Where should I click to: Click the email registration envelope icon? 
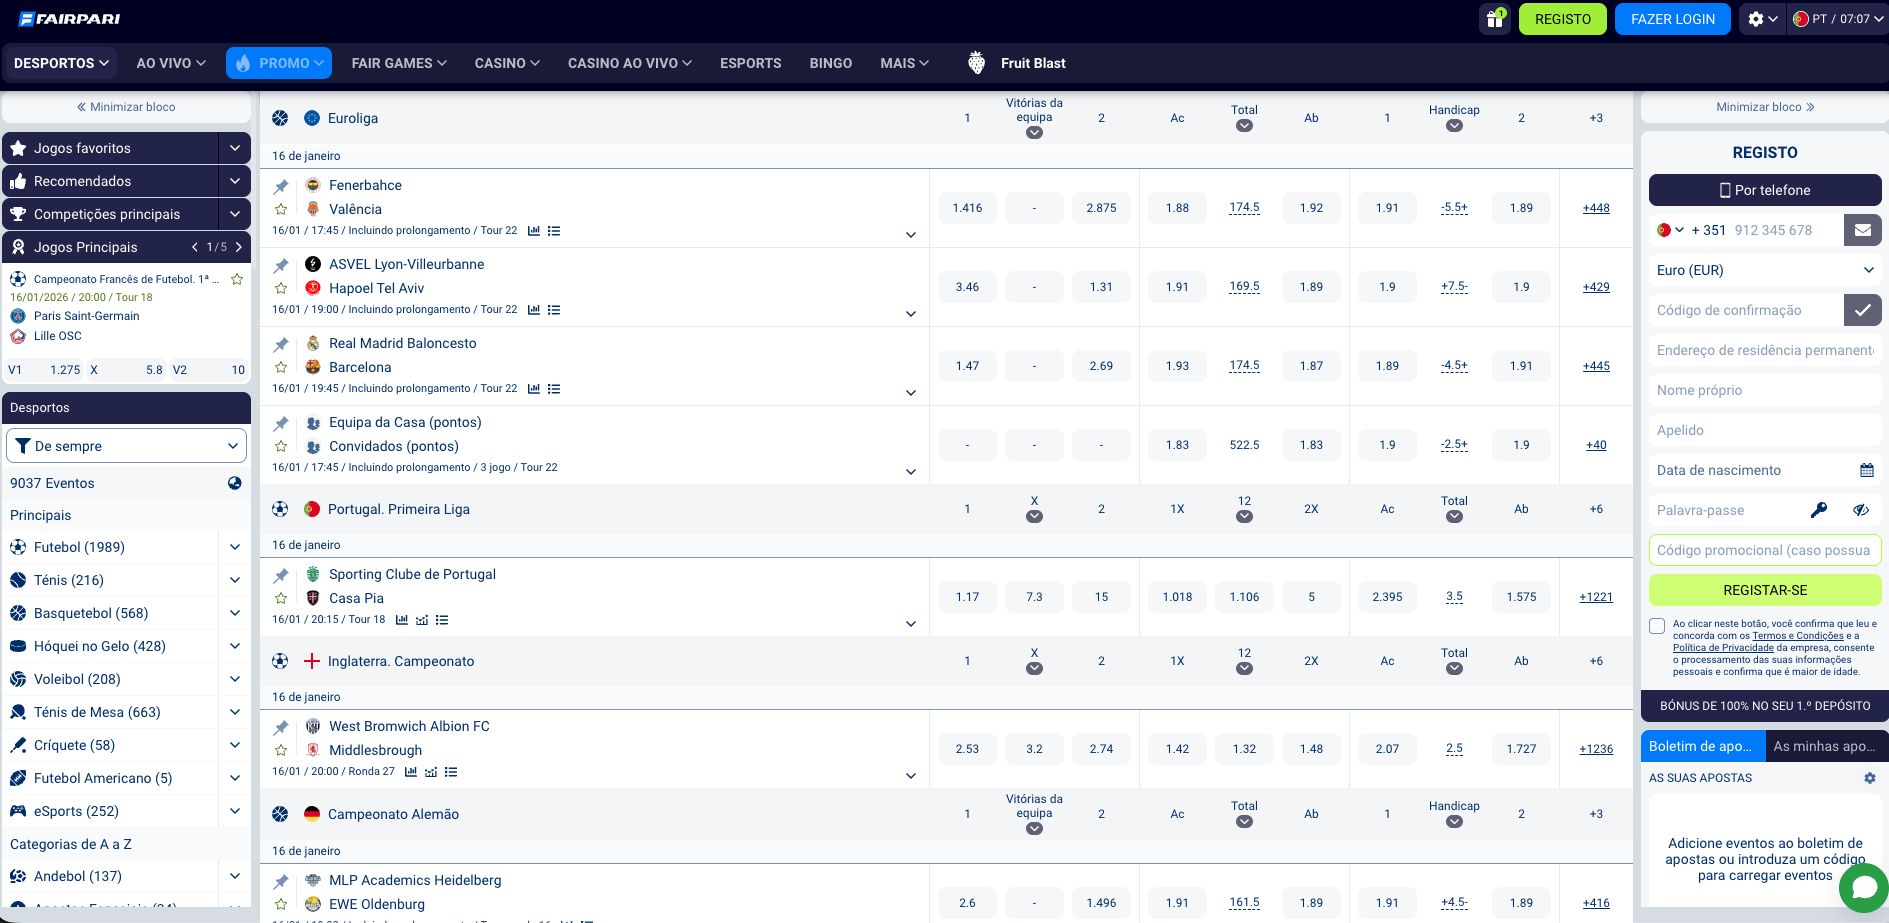pos(1862,230)
